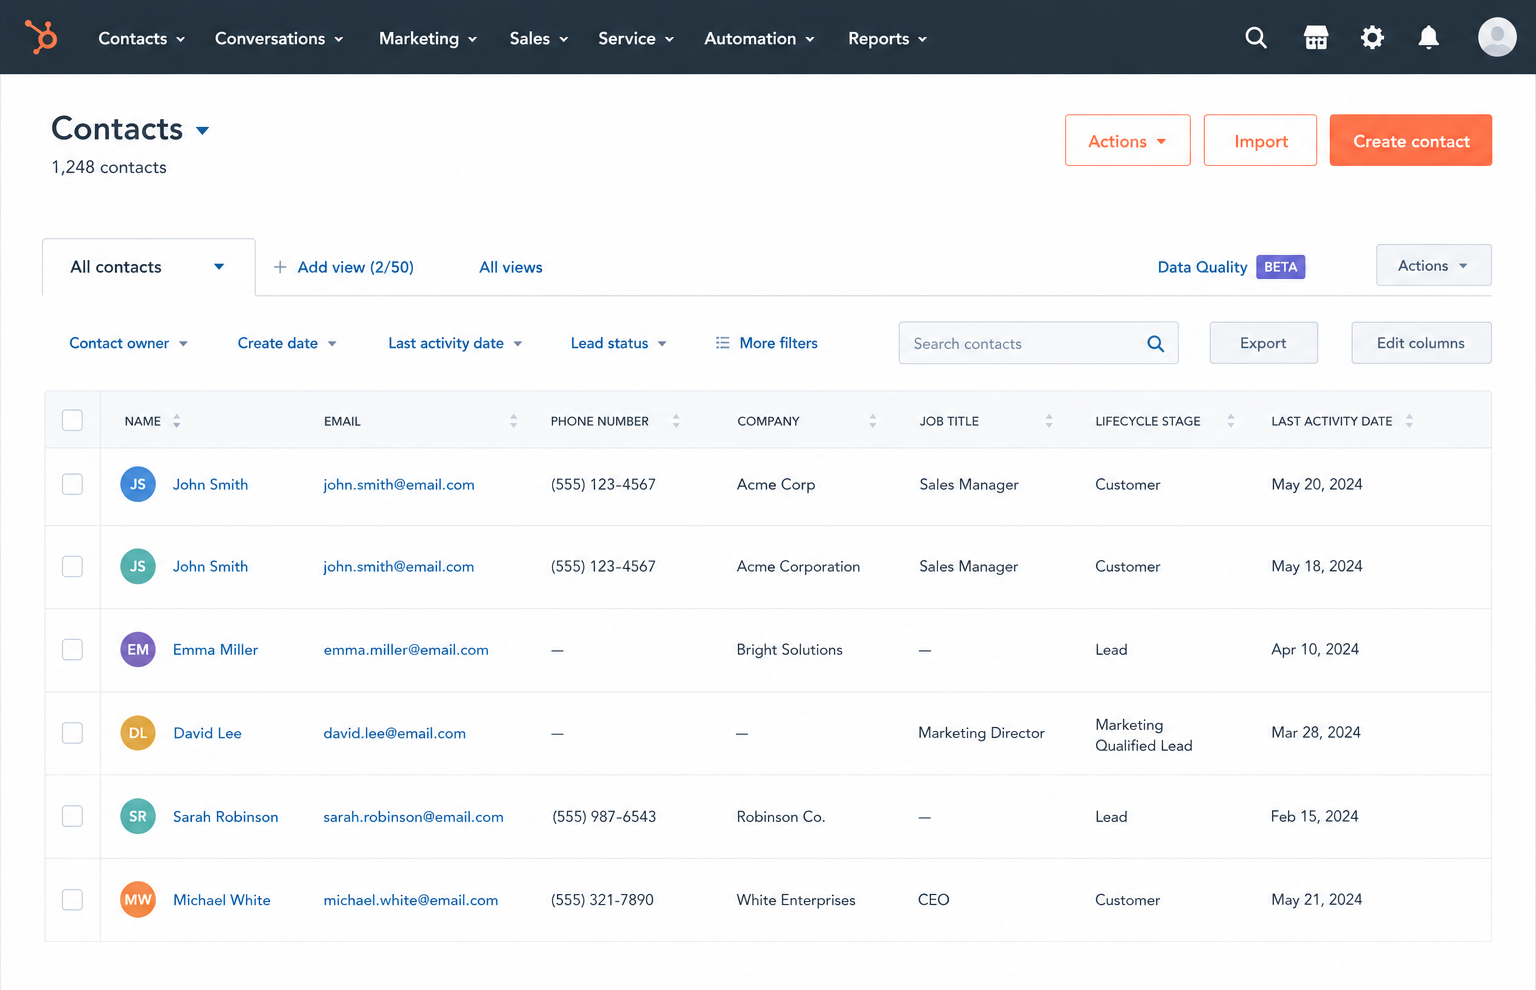Select the Emma Miller row checkbox
The height and width of the screenshot is (990, 1536).
72,650
